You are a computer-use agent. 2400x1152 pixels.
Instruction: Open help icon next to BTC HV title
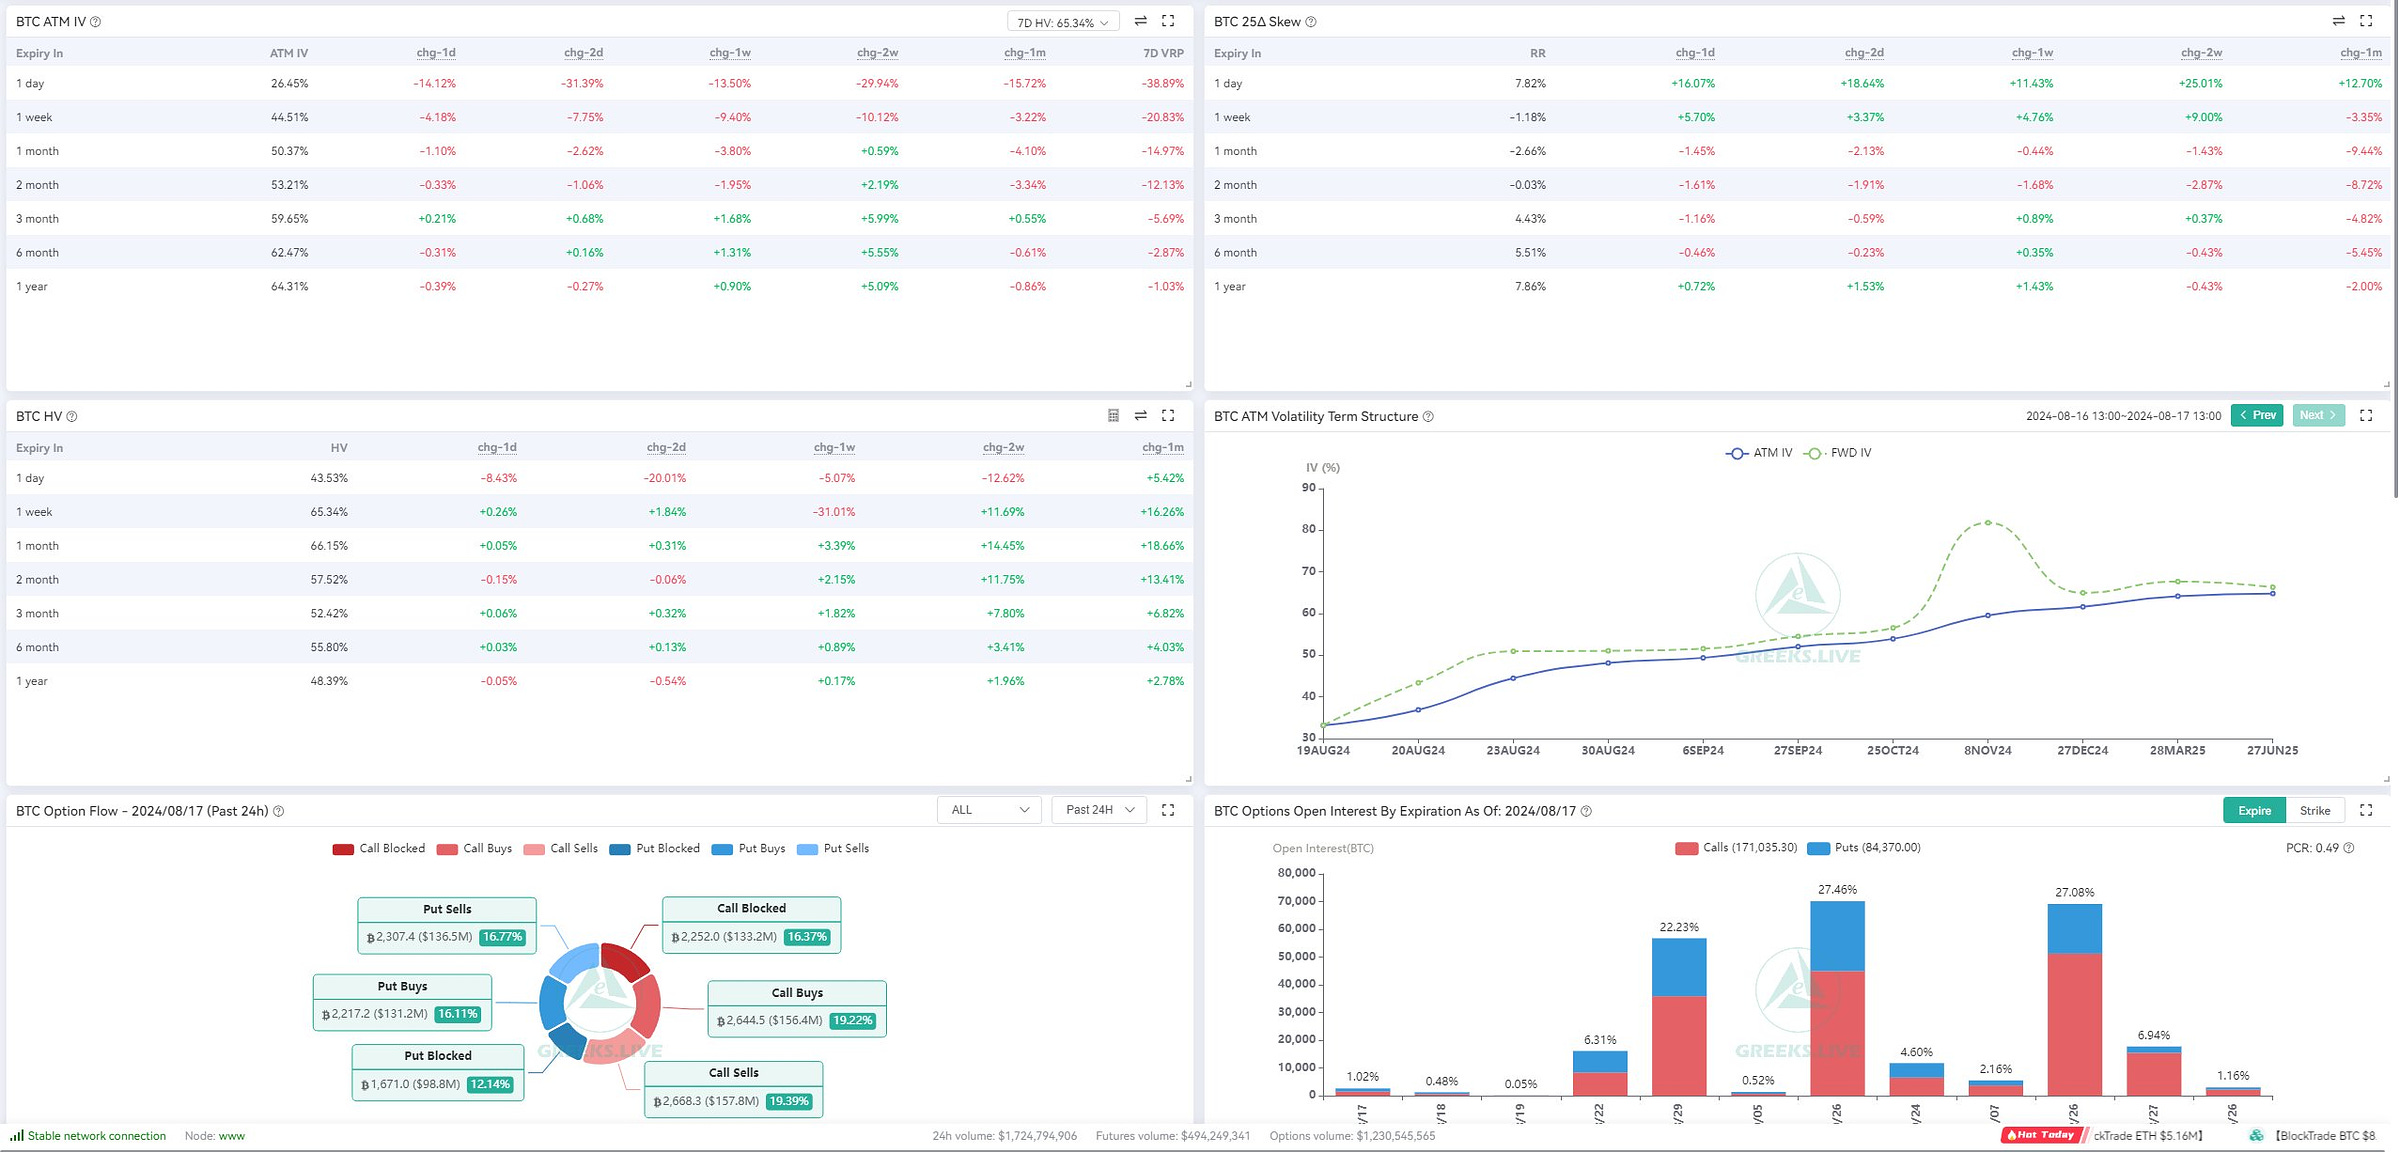pos(72,416)
